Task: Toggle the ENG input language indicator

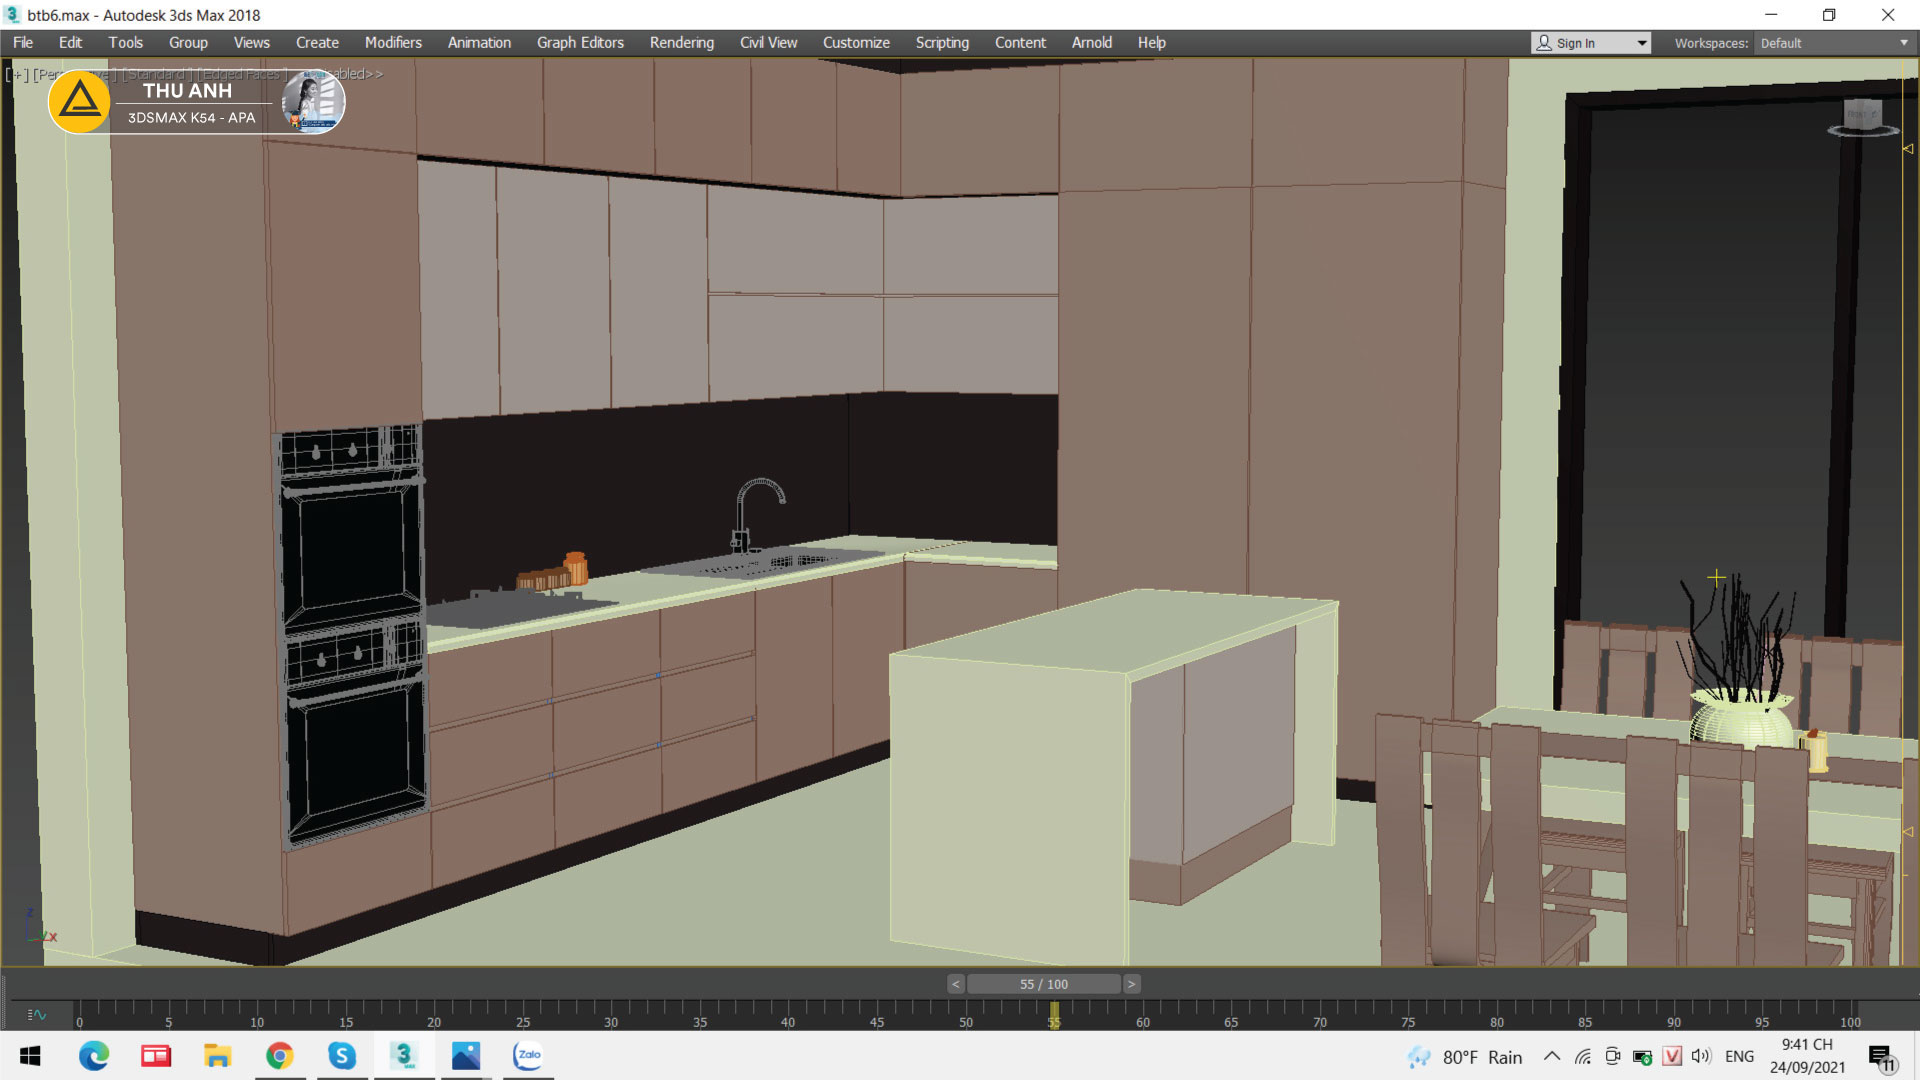Action: (1739, 1056)
